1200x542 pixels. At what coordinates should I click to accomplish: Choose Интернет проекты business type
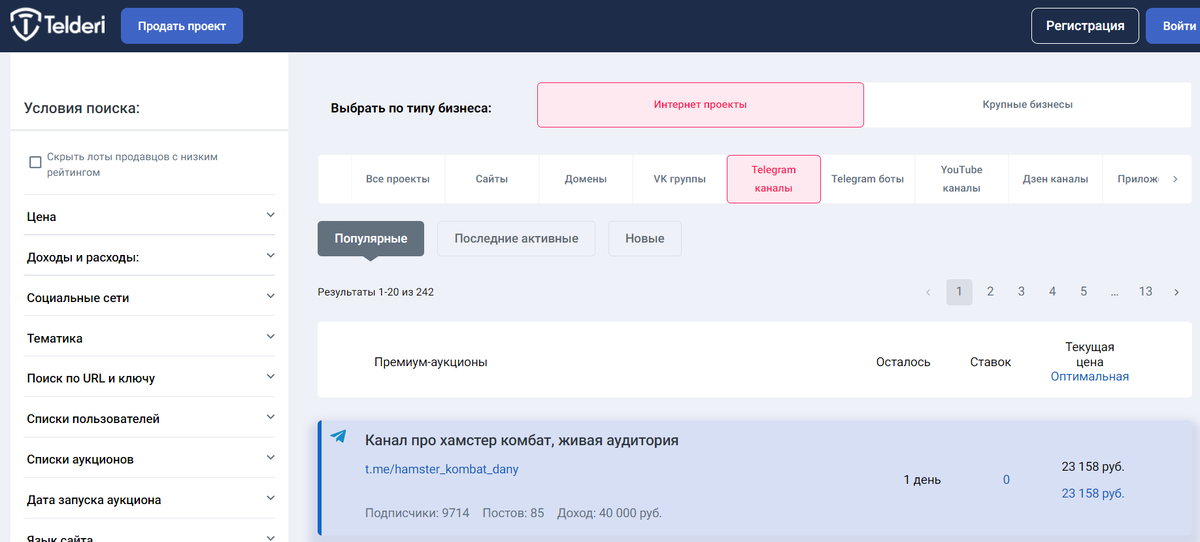(x=701, y=104)
